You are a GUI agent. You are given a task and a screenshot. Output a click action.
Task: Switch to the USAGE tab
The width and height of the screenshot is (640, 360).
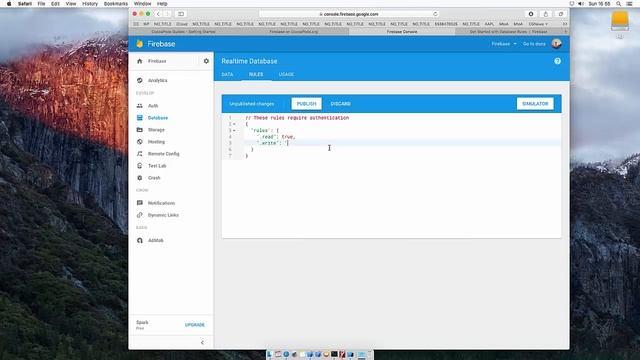[286, 74]
